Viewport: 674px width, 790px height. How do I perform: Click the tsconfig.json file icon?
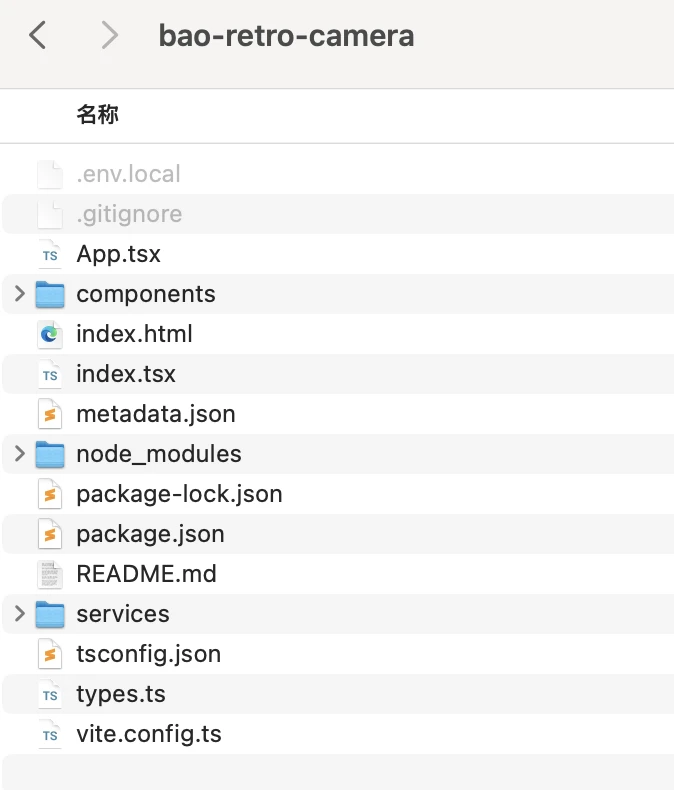[x=50, y=654]
